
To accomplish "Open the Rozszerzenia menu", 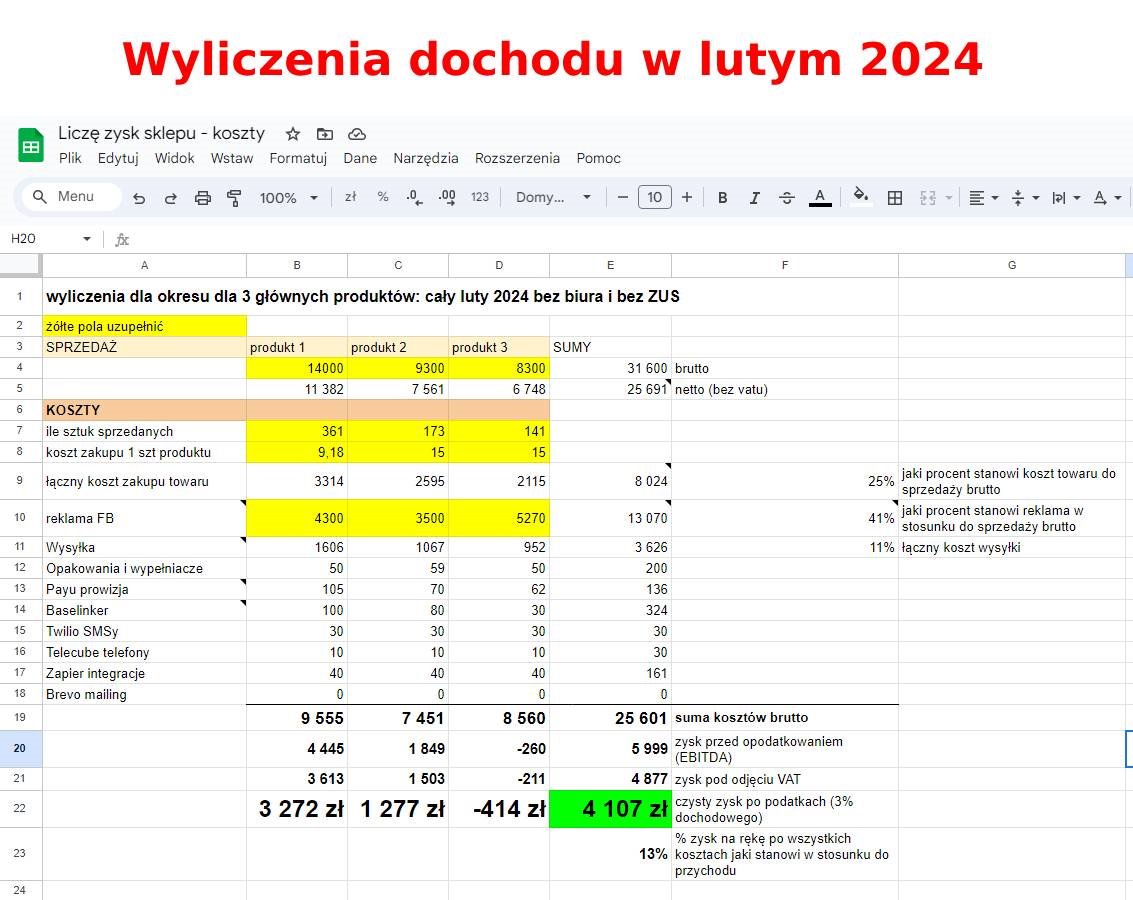I will (x=517, y=158).
